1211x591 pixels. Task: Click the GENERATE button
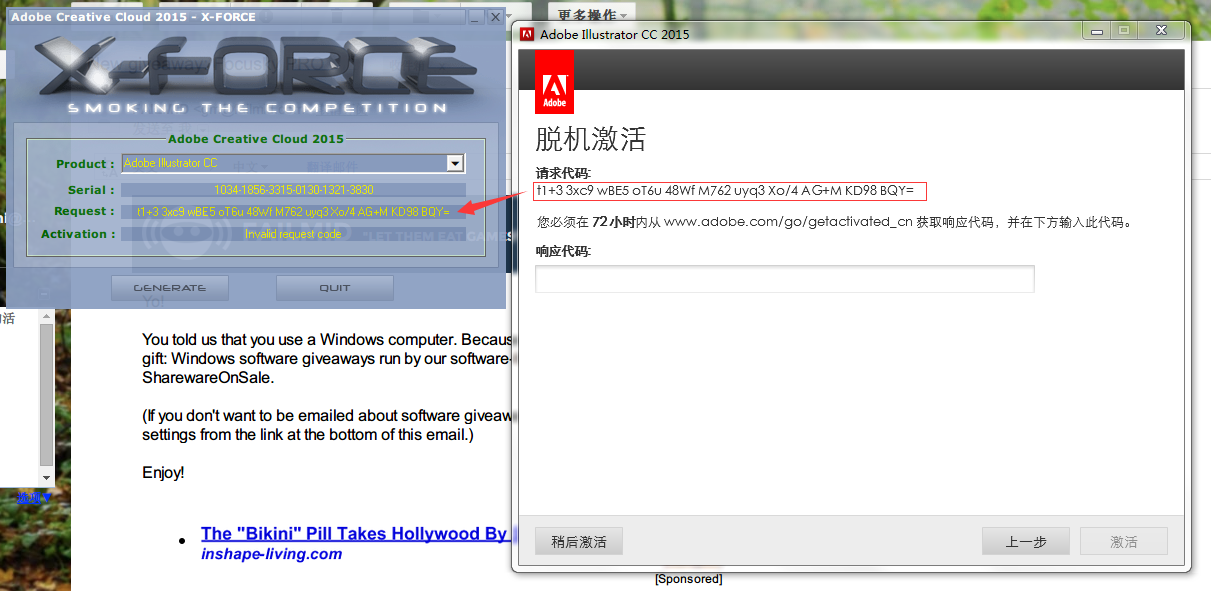click(170, 288)
